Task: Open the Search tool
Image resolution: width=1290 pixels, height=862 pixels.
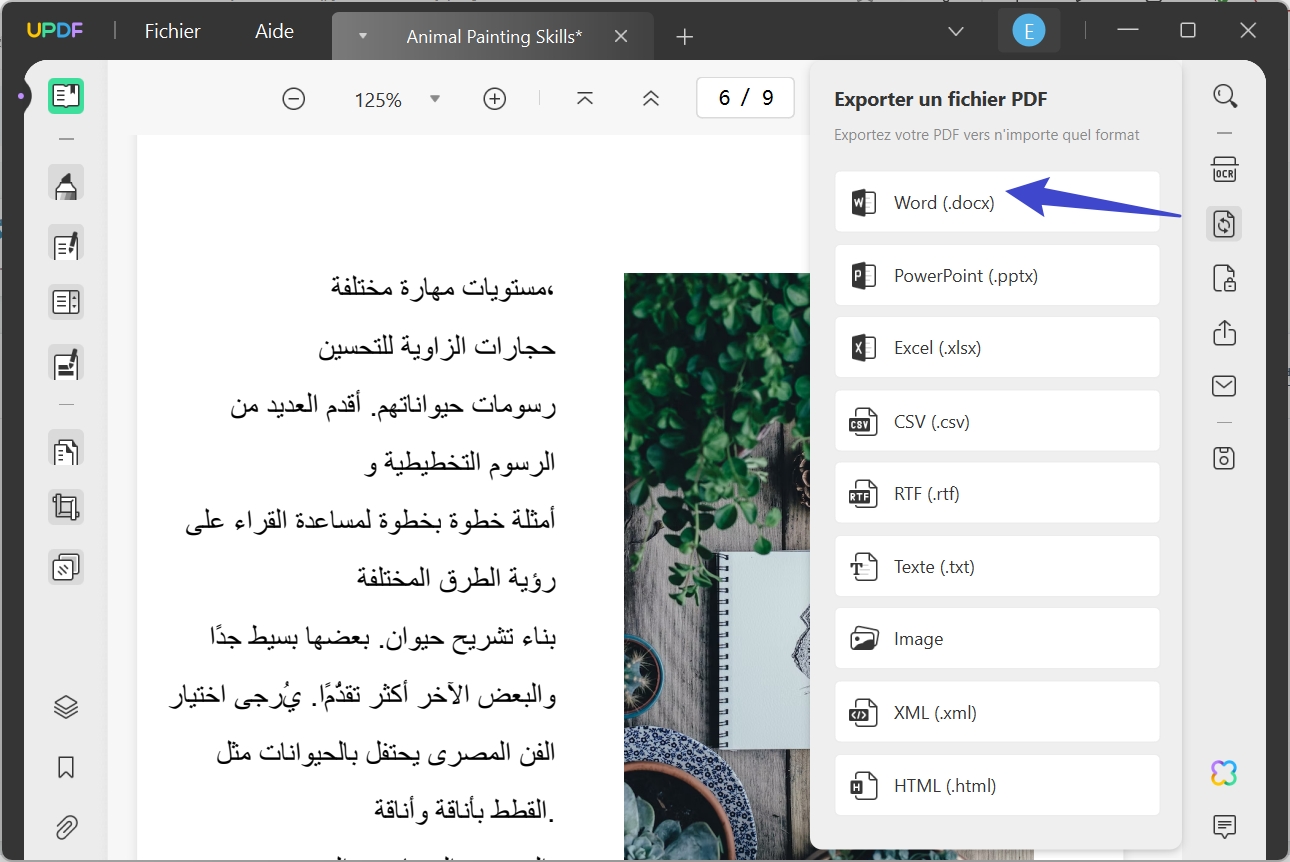Action: pyautogui.click(x=1224, y=96)
